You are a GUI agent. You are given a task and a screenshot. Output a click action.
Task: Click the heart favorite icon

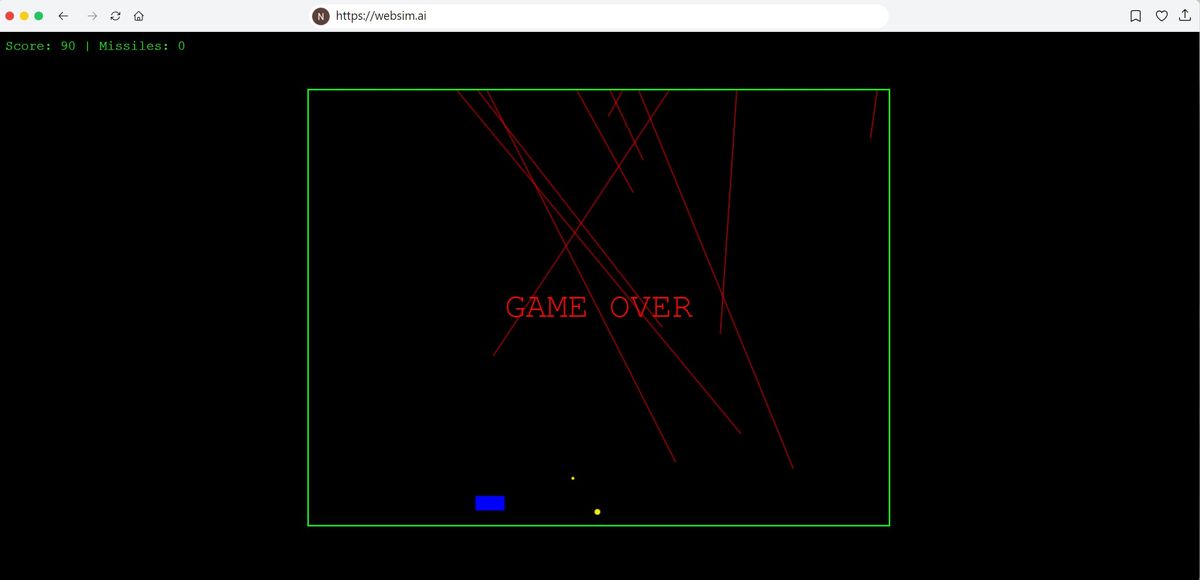coord(1161,16)
